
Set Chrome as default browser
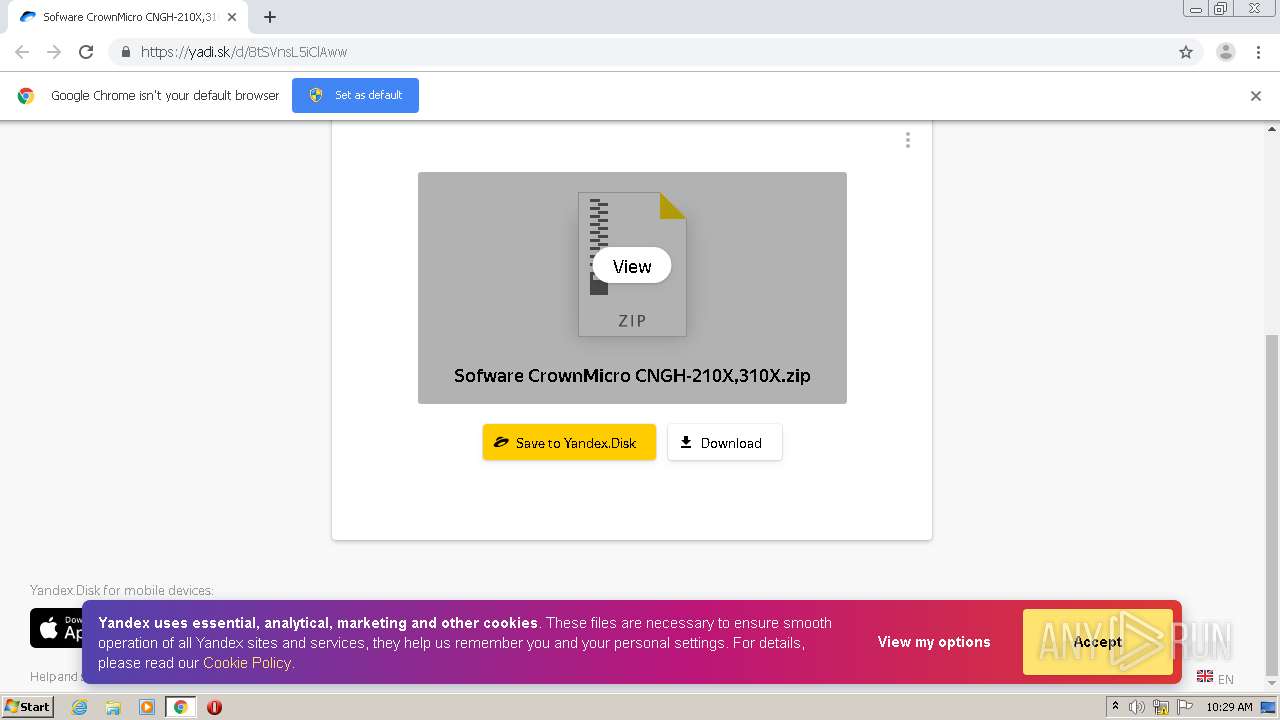(x=355, y=95)
